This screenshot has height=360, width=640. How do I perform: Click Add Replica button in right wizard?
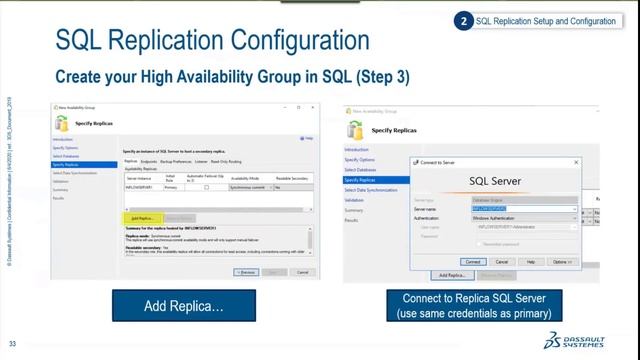(x=452, y=276)
